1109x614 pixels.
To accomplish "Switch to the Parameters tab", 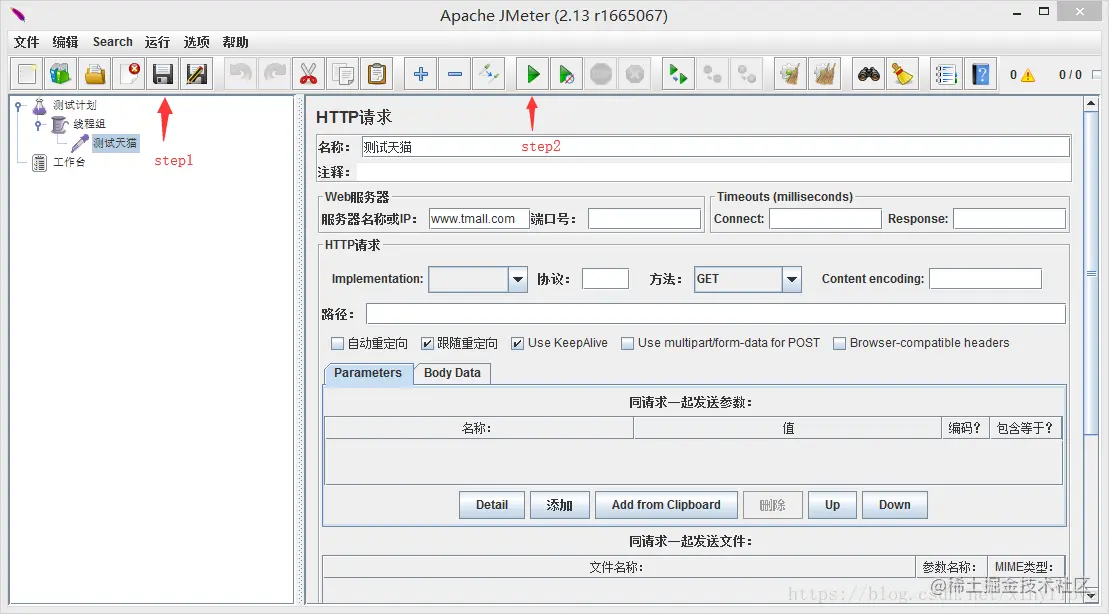I will tap(368, 373).
